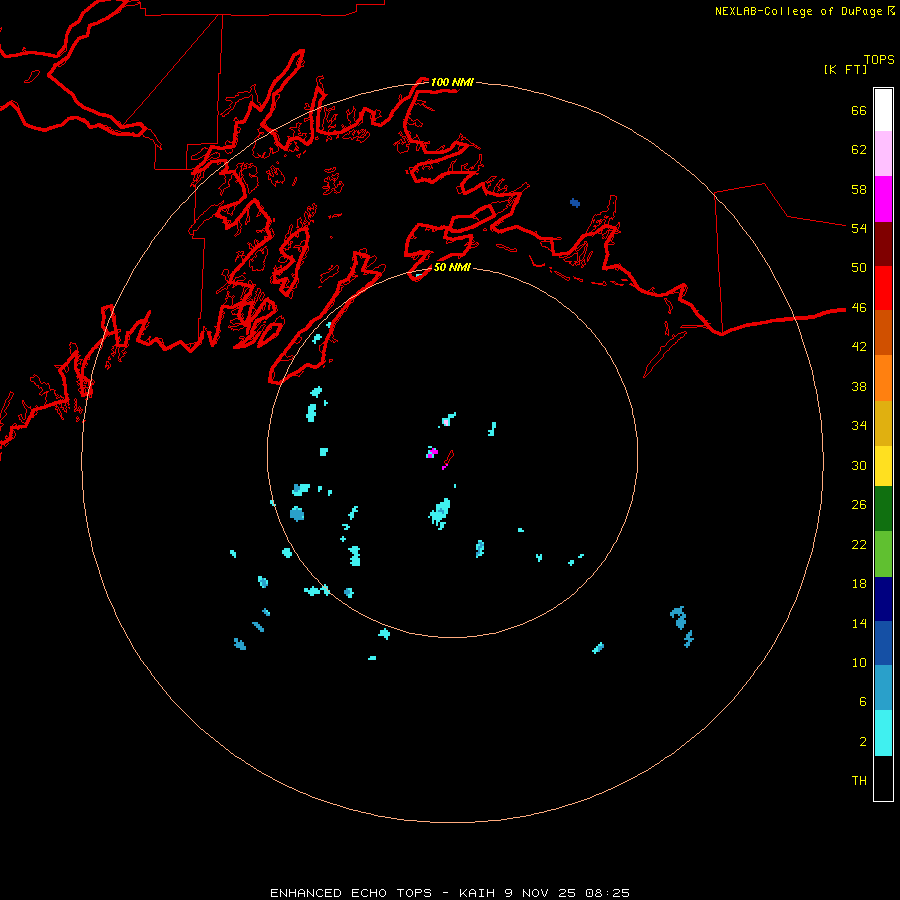Click the '9 NOV 25' date text
The width and height of the screenshot is (900, 900).
540,893
